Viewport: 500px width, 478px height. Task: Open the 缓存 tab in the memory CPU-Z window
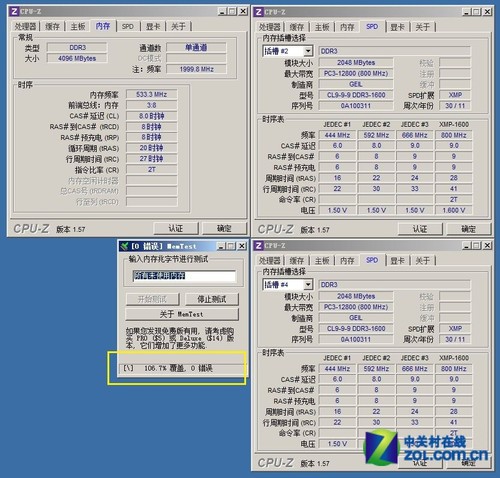52,26
